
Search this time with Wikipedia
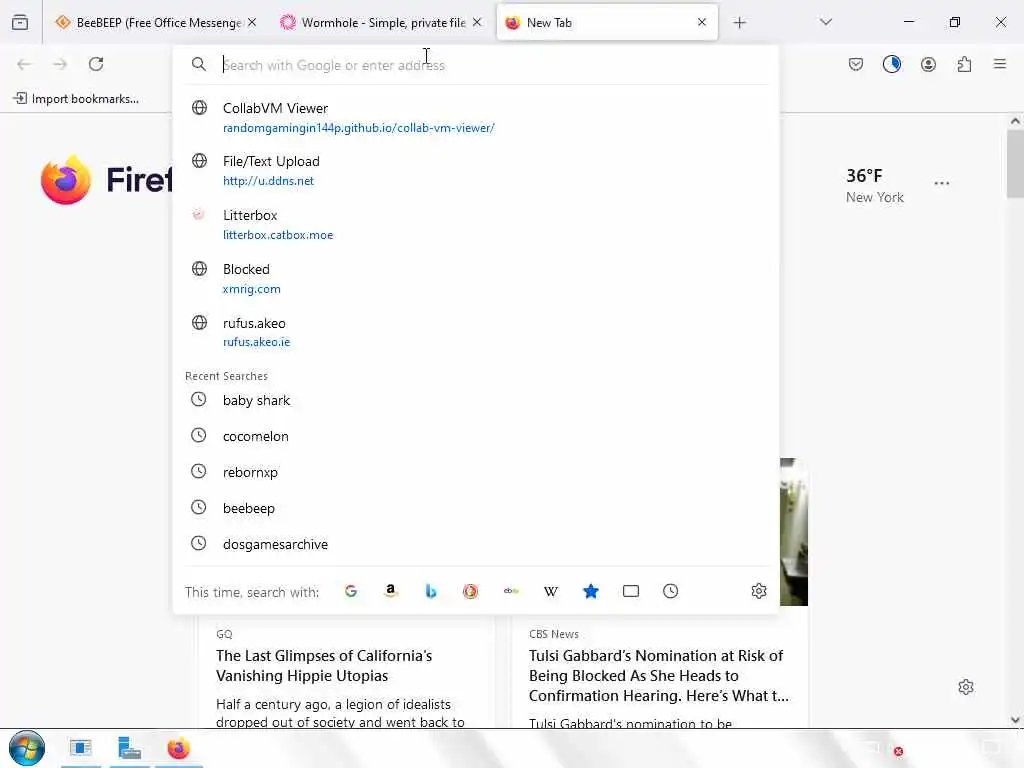(551, 591)
